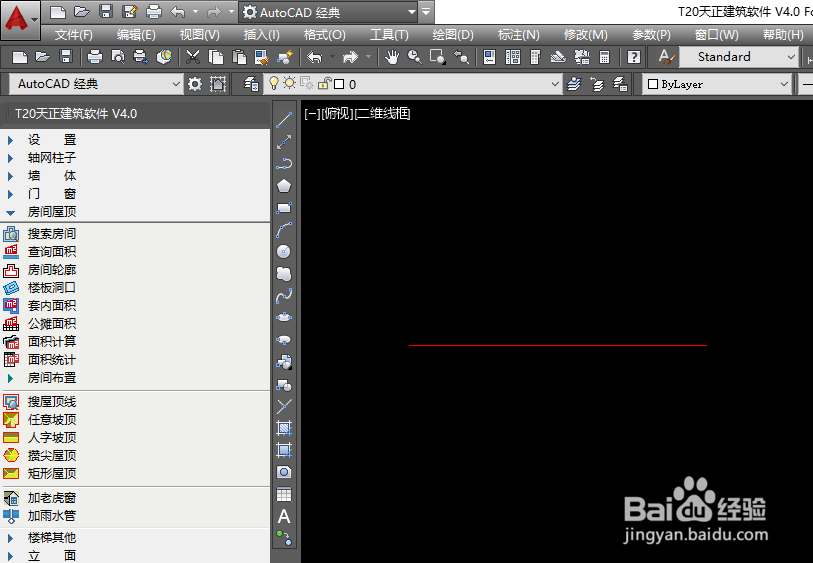Click the [俯视] view control label
The image size is (813, 563).
[338, 114]
